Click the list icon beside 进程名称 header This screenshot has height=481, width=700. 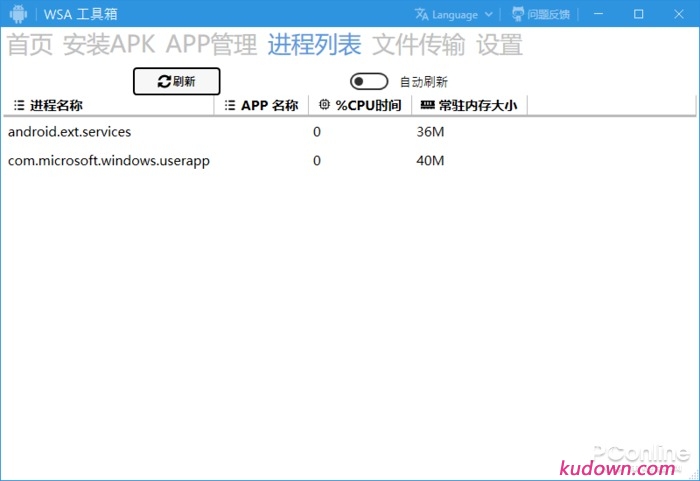click(x=19, y=105)
